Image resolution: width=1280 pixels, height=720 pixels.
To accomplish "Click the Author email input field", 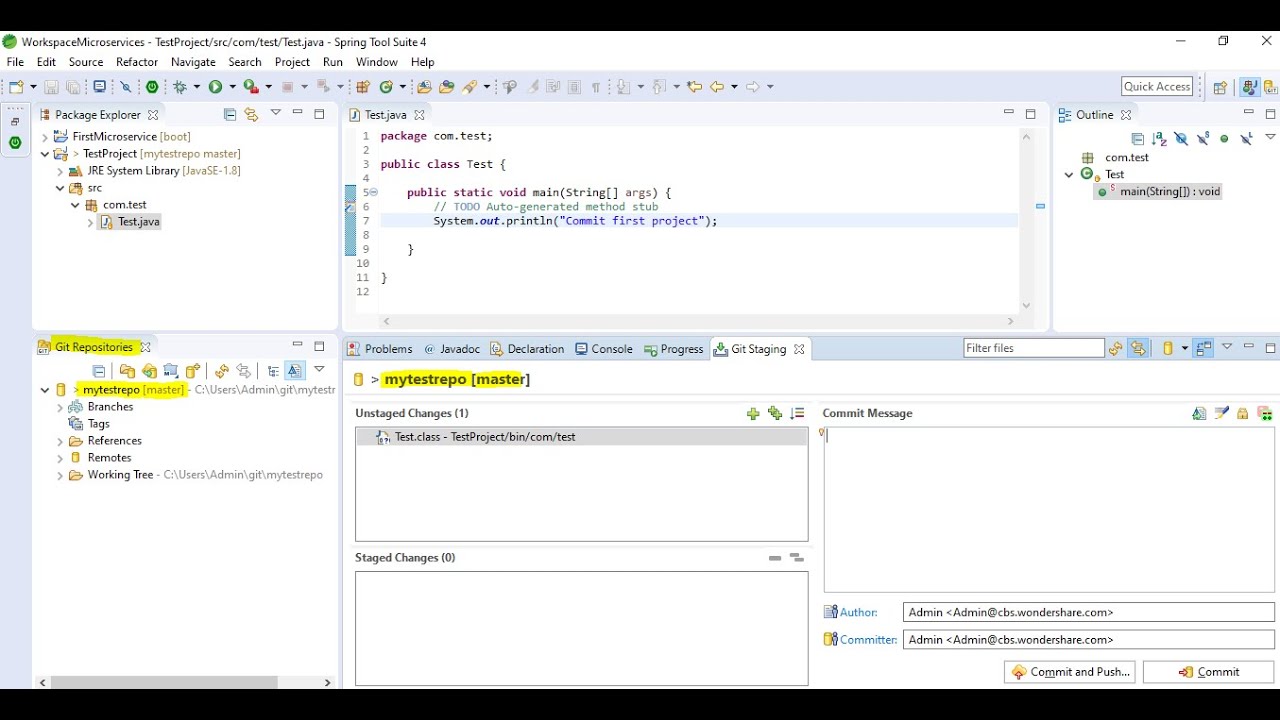I will coord(1088,612).
